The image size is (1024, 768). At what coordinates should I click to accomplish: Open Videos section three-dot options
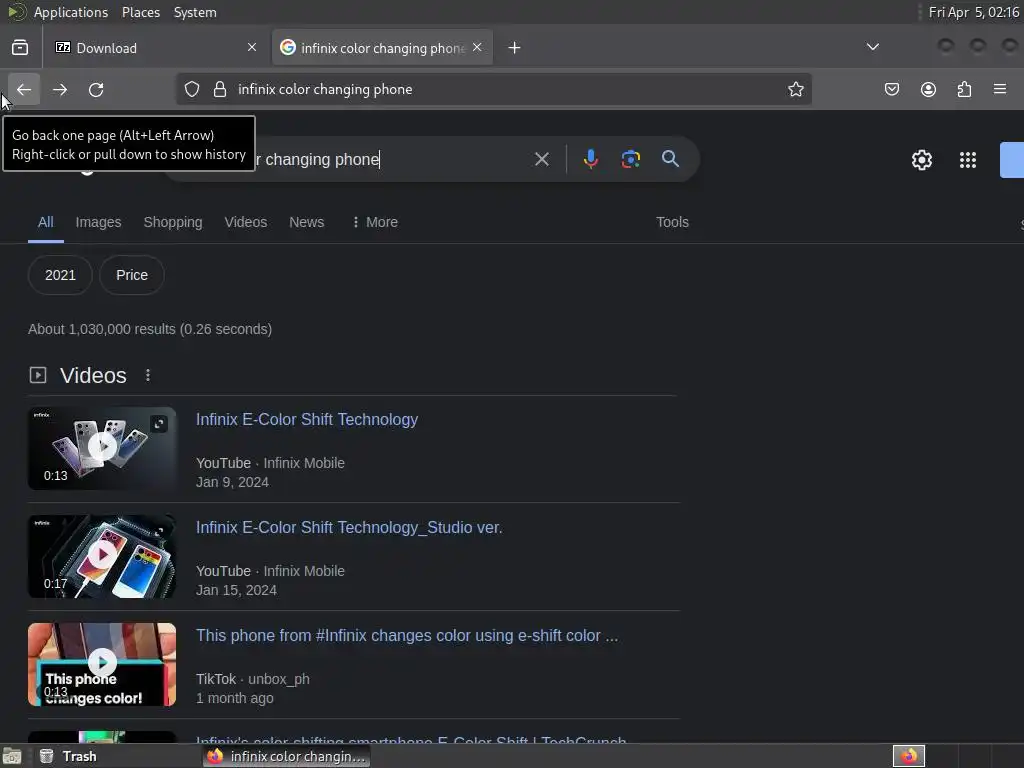coord(148,375)
